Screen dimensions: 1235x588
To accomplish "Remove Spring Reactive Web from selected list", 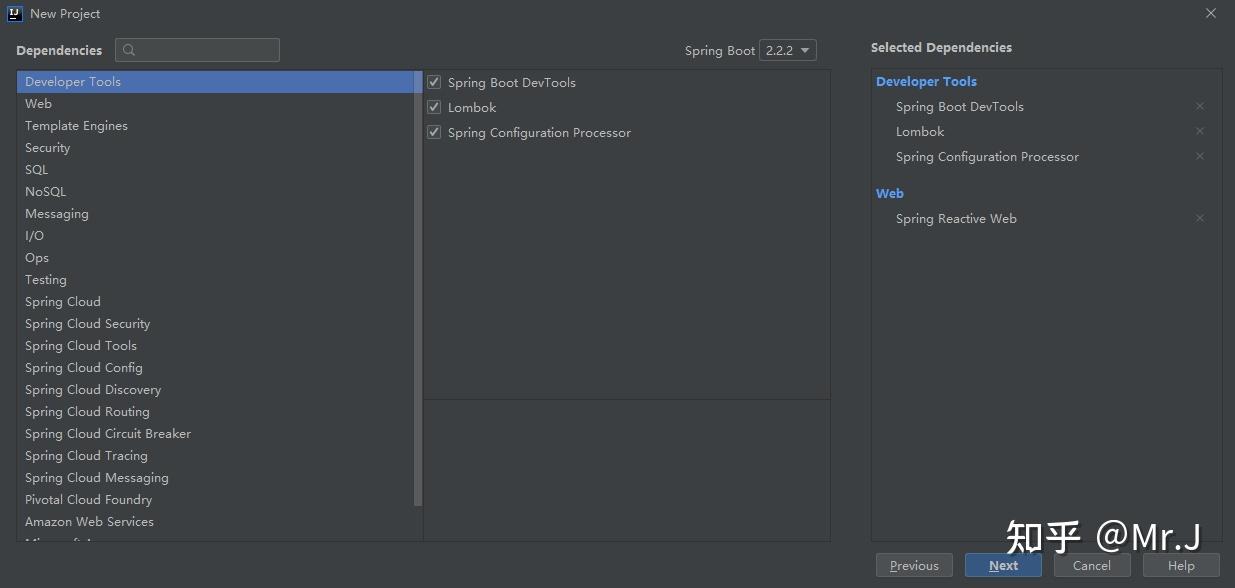I will pos(1199,218).
